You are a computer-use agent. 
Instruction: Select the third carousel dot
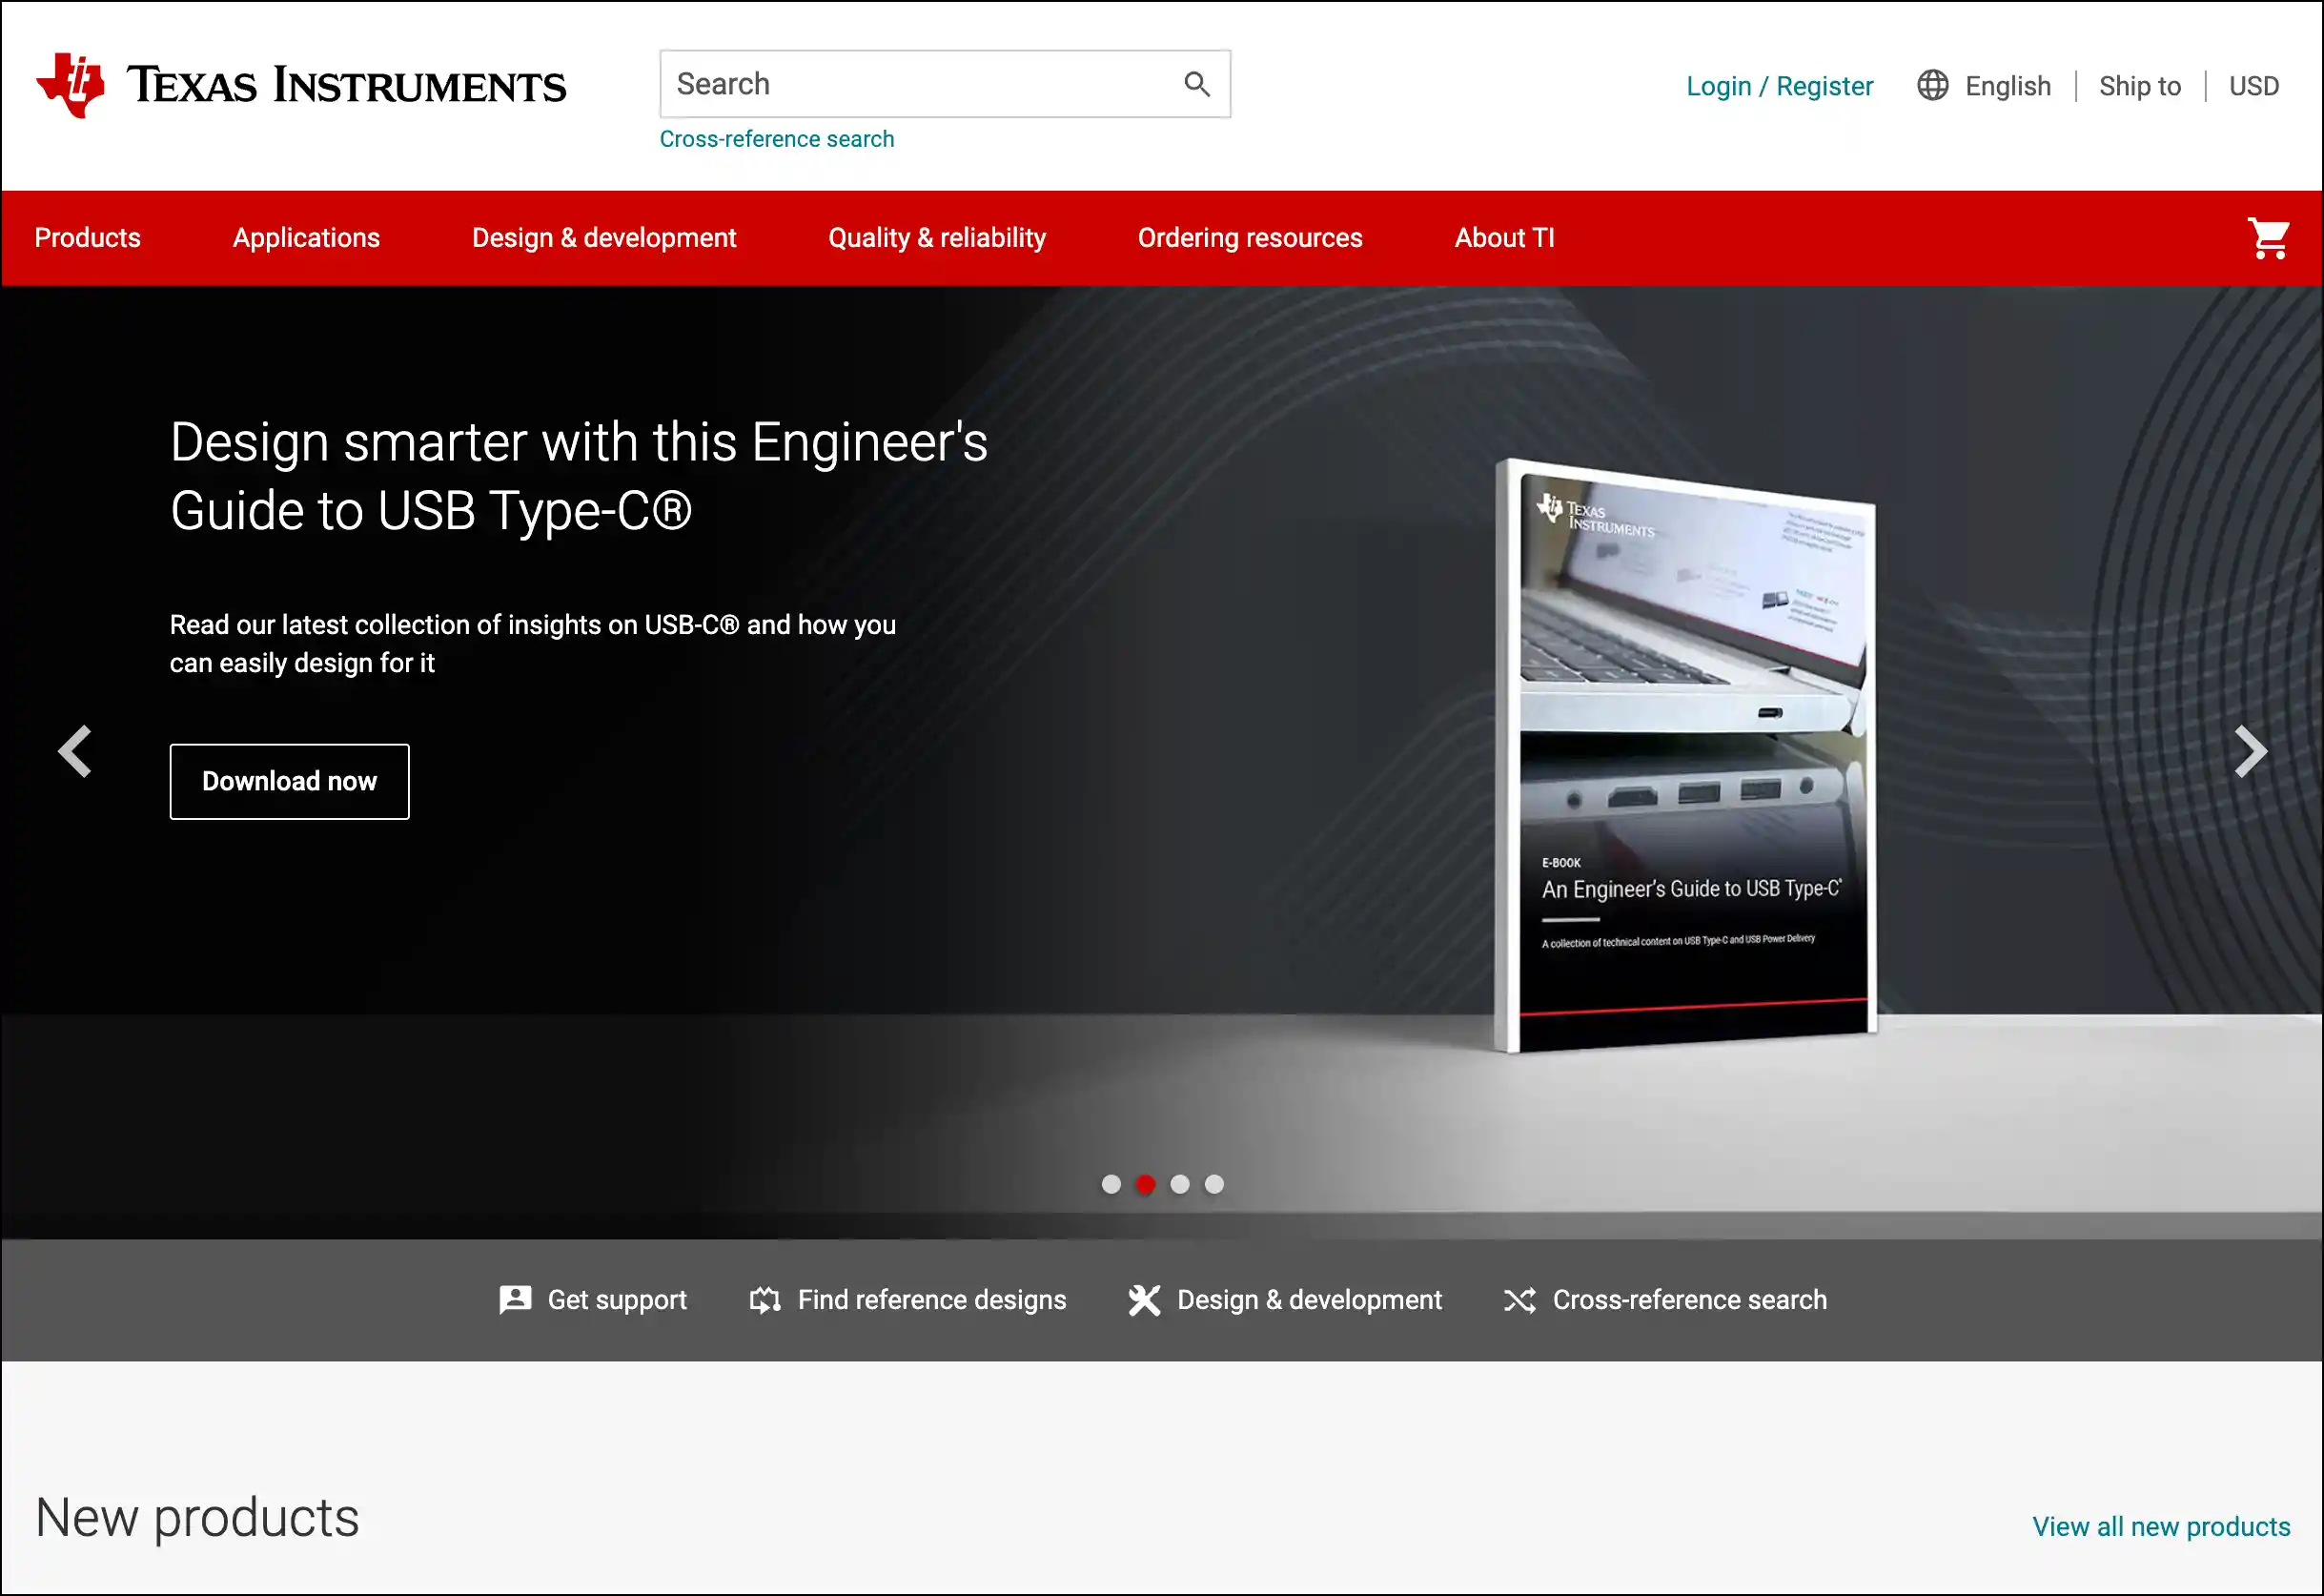point(1180,1184)
